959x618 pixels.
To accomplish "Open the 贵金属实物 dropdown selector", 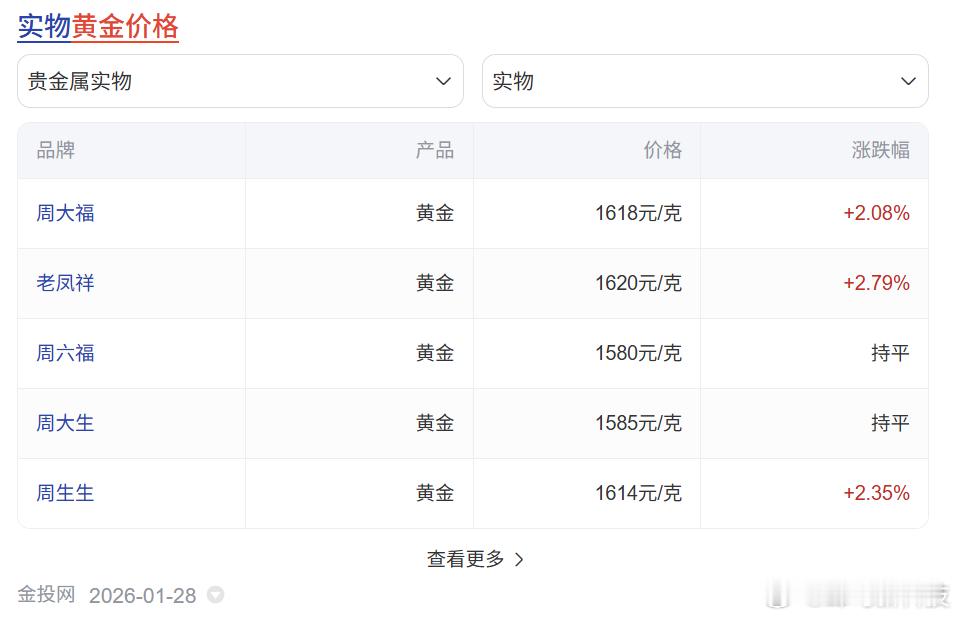I will point(240,81).
